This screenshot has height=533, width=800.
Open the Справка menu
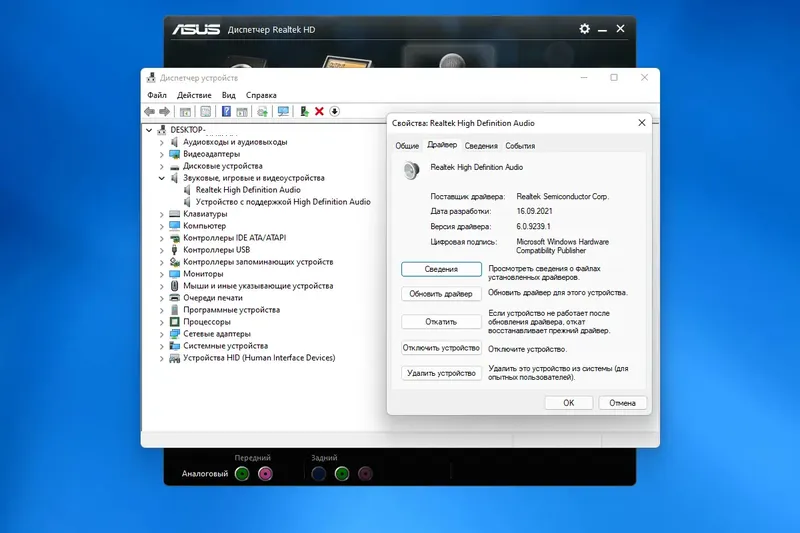pos(261,95)
